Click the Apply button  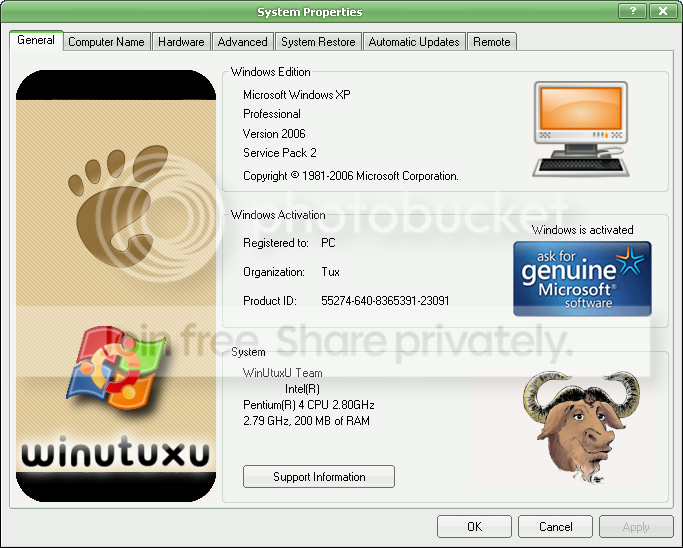[x=636, y=527]
